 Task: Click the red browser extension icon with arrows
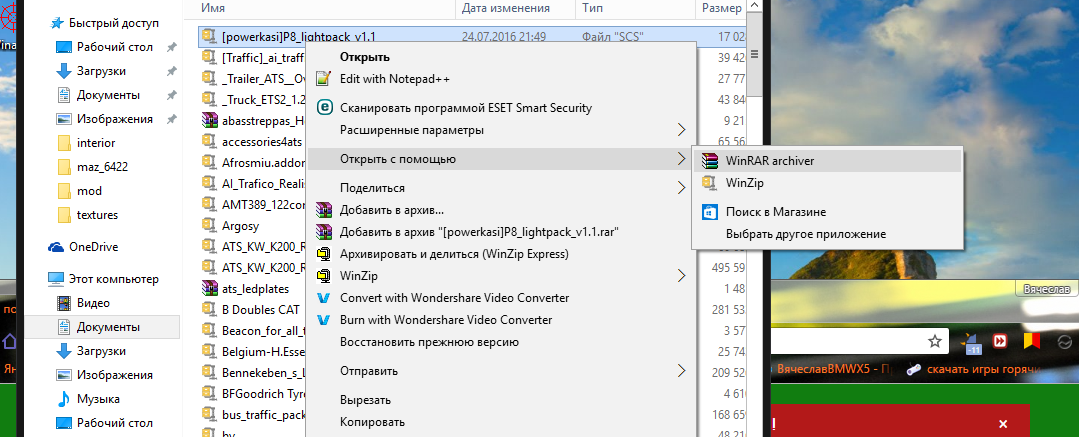pos(1000,341)
